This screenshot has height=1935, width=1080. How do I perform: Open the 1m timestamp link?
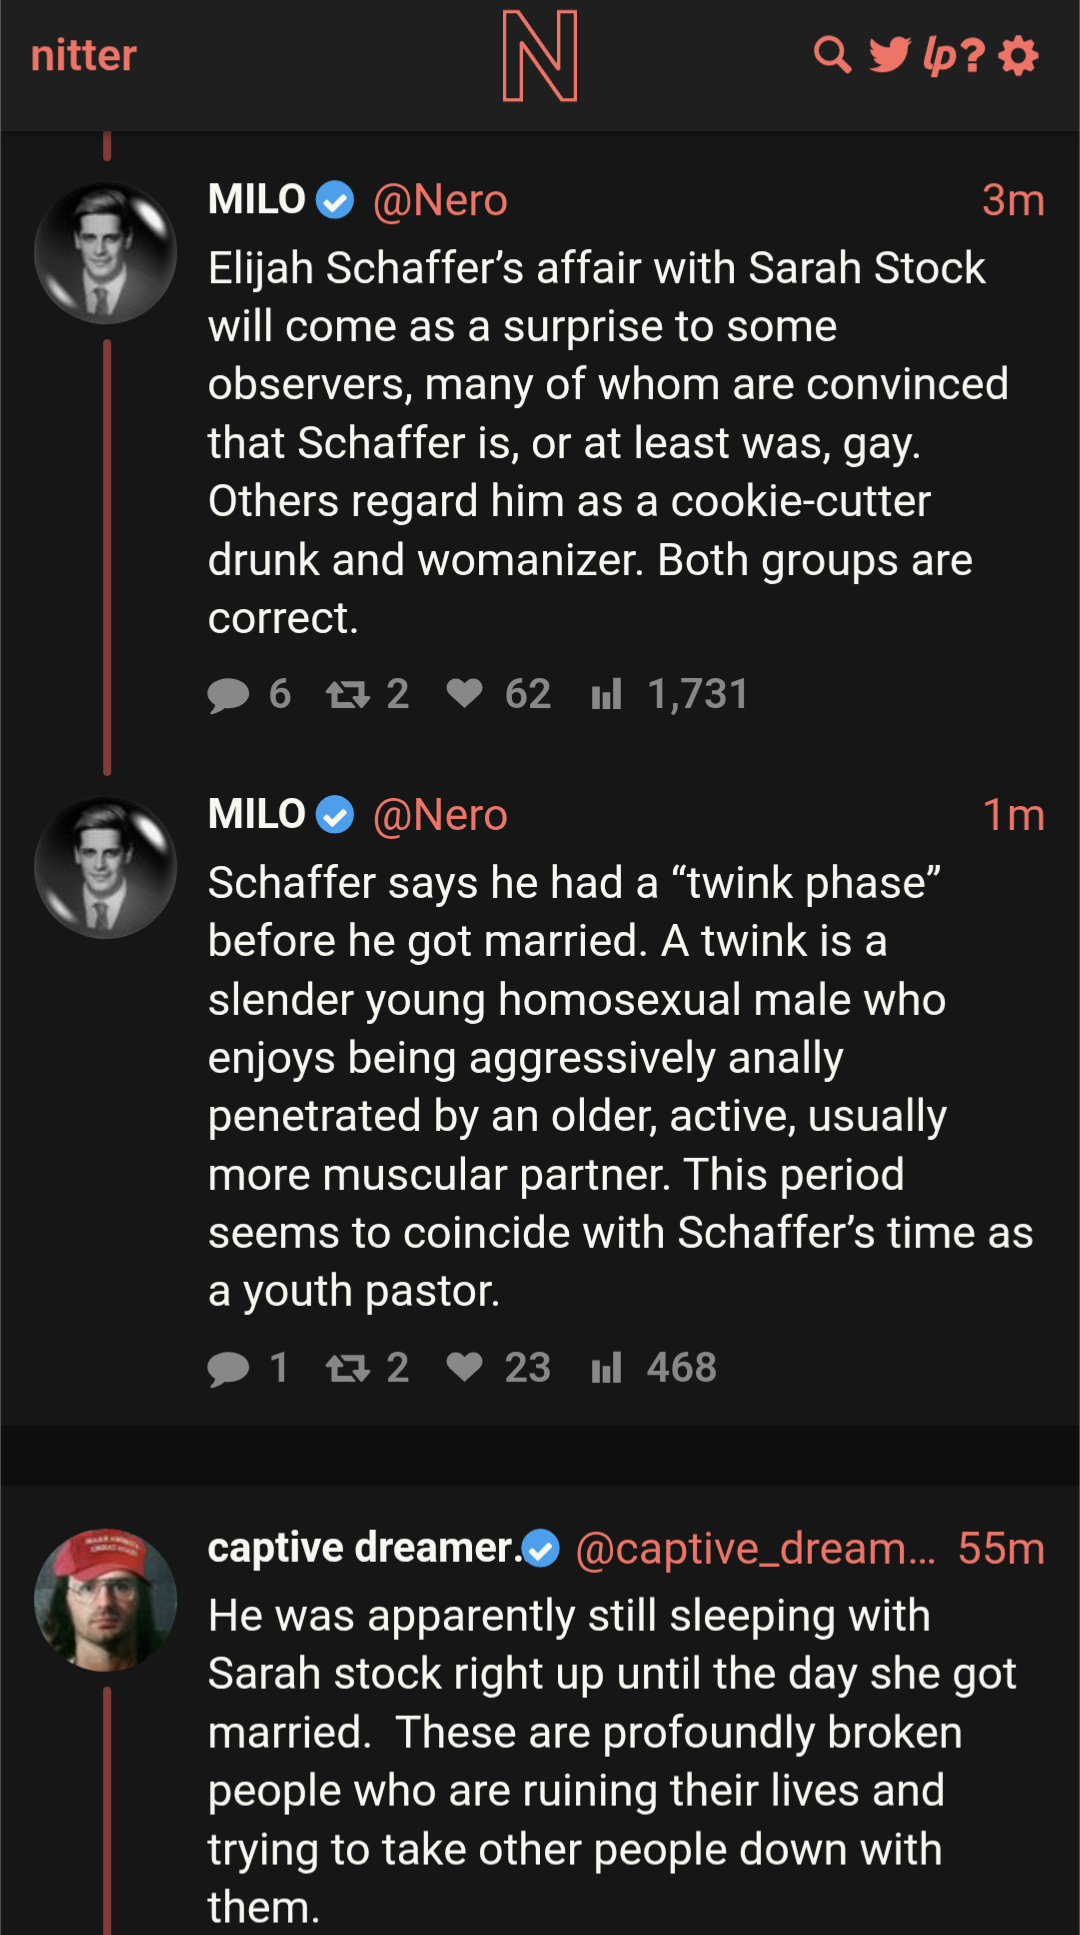pyautogui.click(x=1012, y=815)
